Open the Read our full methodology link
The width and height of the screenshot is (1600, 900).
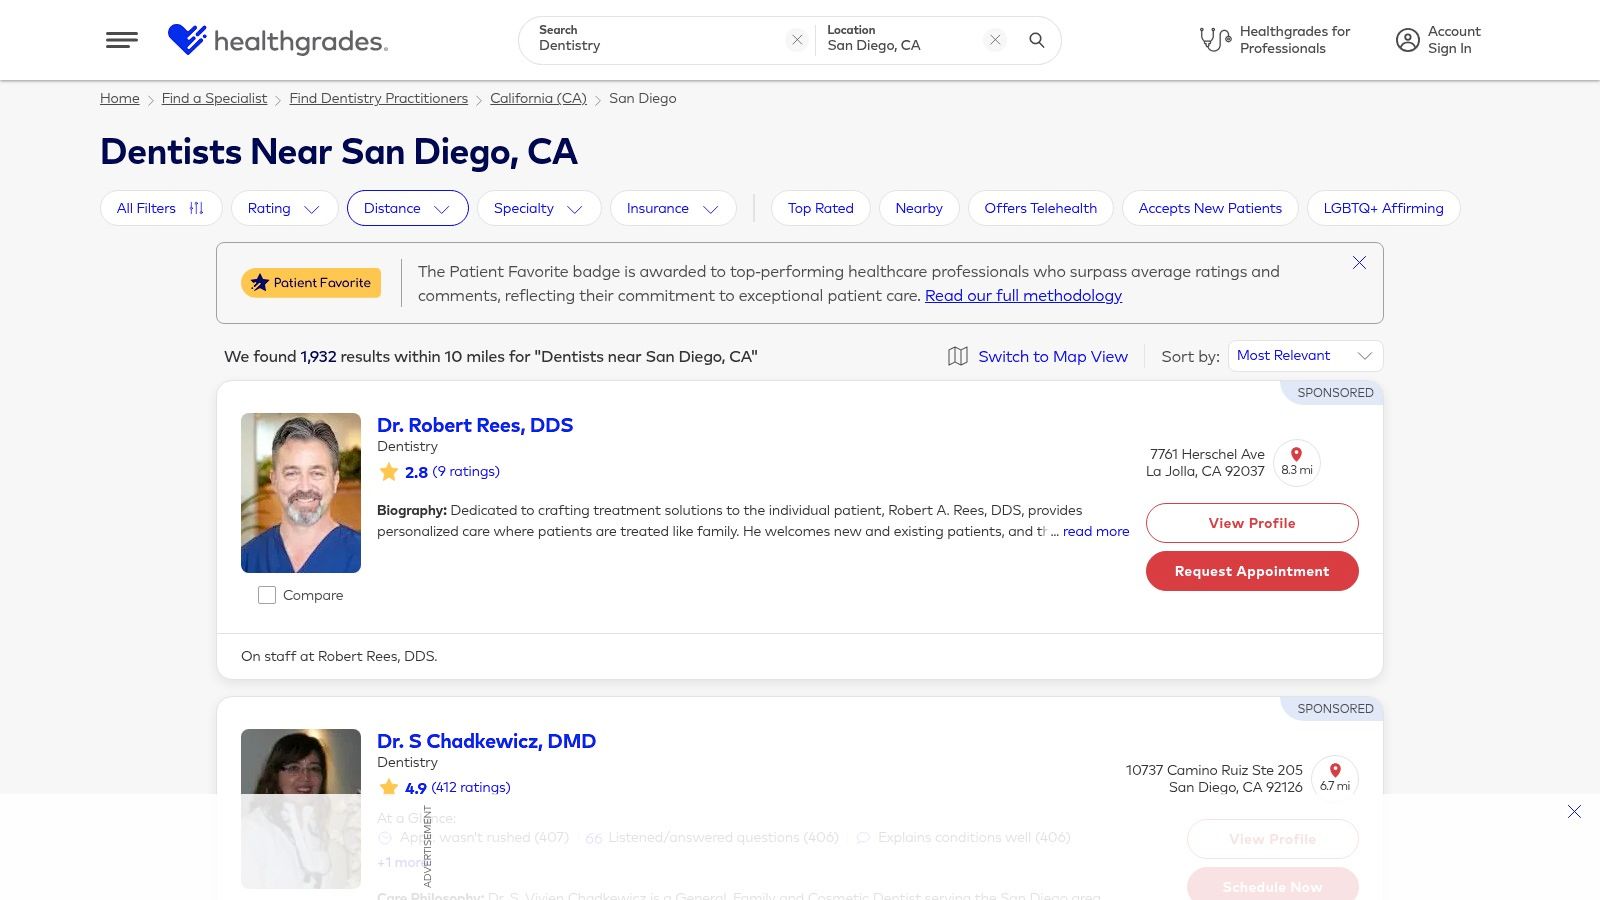tap(1023, 295)
